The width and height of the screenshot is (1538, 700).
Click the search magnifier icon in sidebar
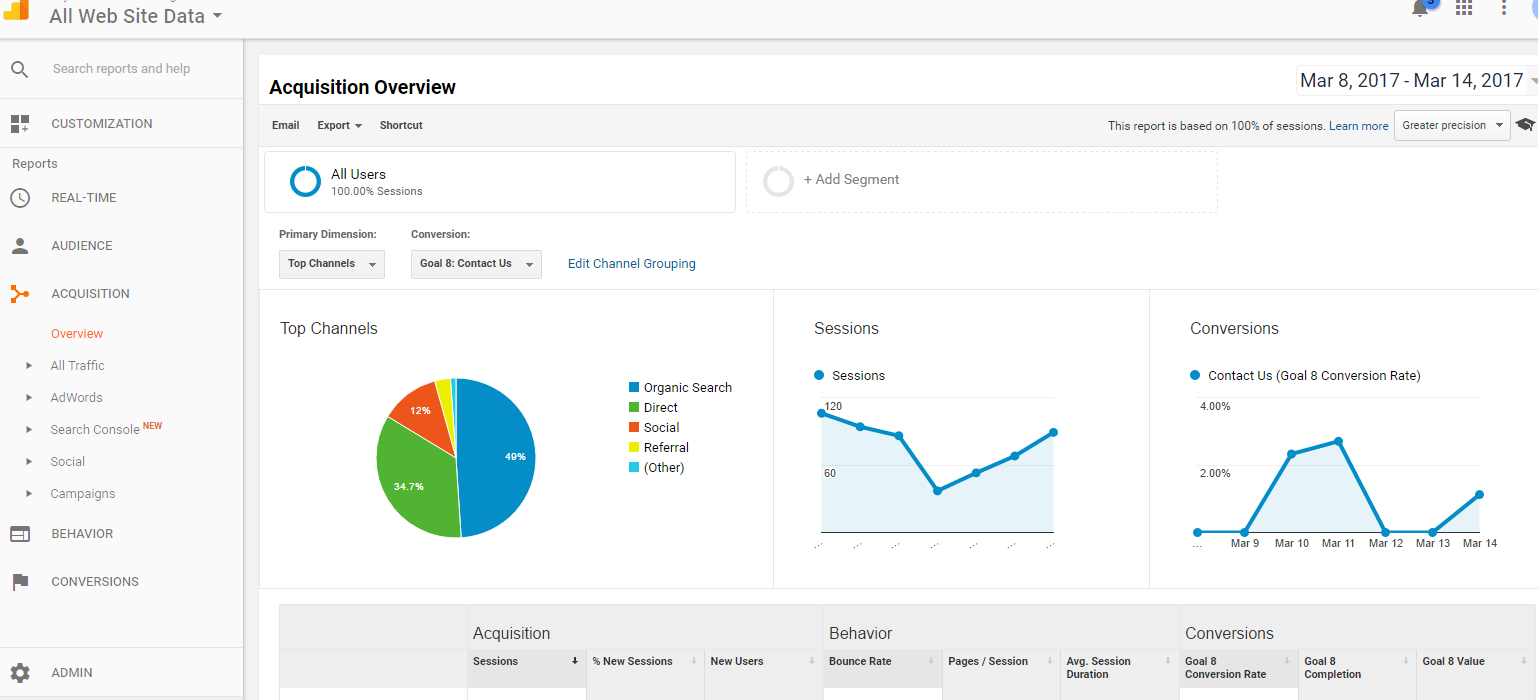pos(20,69)
